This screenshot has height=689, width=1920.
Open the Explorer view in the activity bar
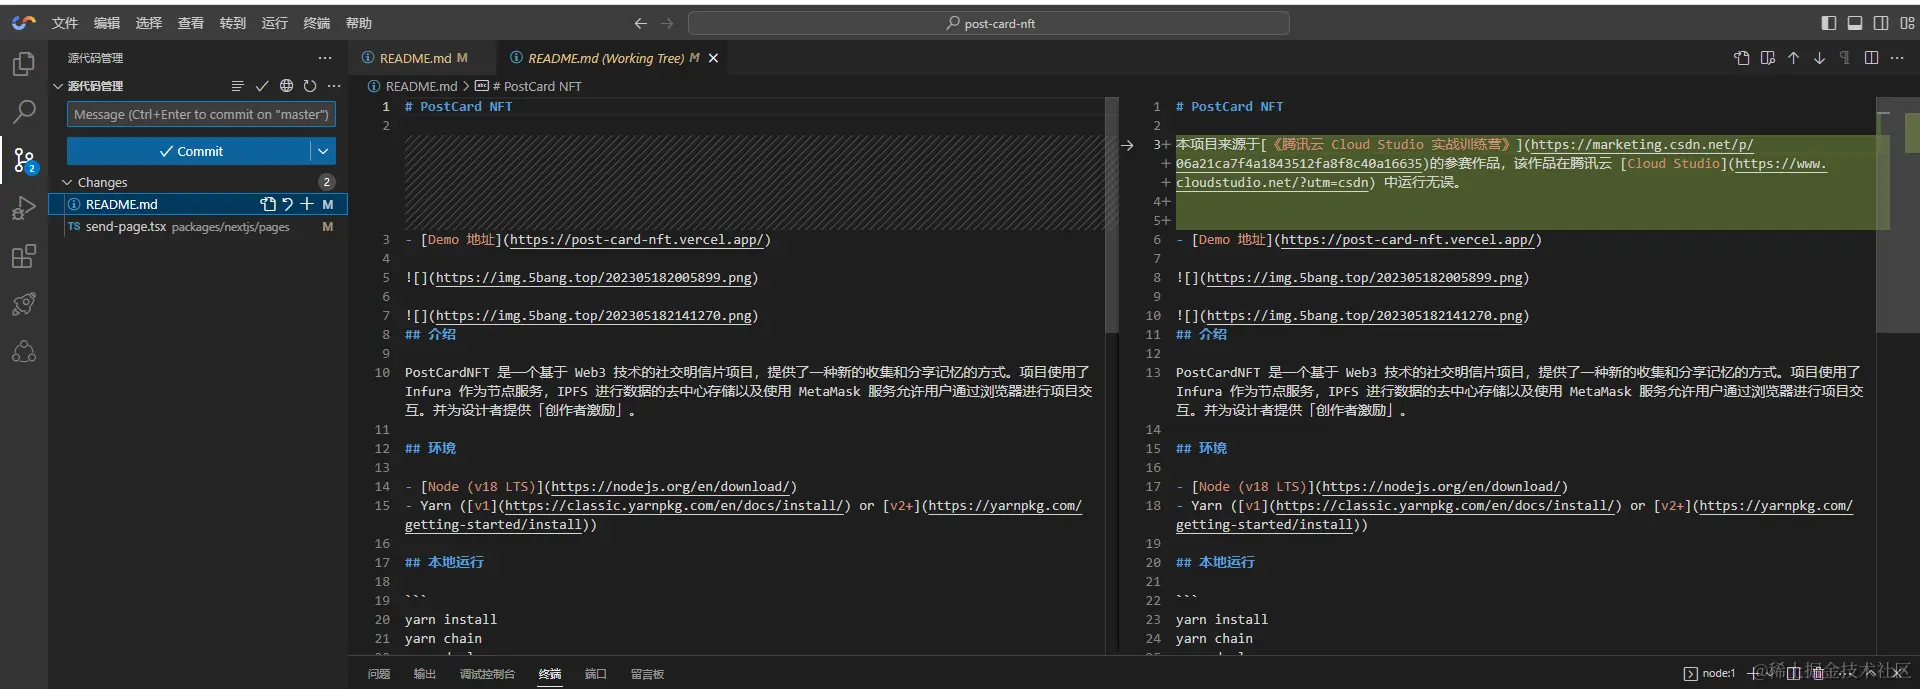coord(23,64)
